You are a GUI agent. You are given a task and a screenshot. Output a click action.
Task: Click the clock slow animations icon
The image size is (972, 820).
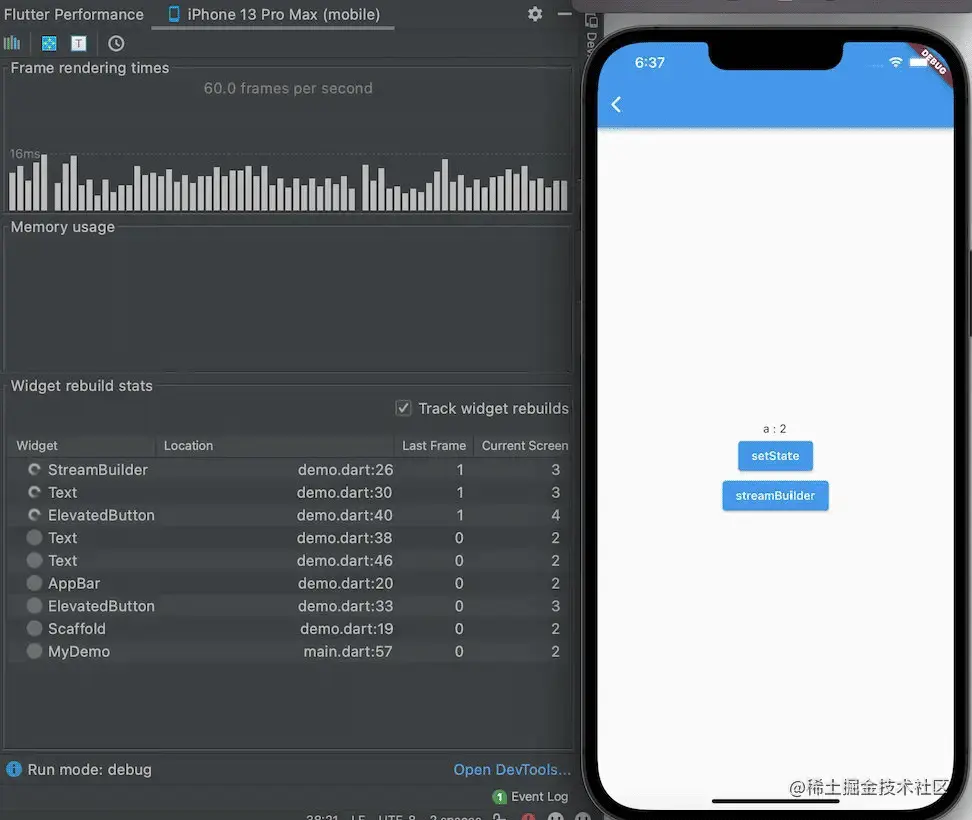click(x=116, y=43)
